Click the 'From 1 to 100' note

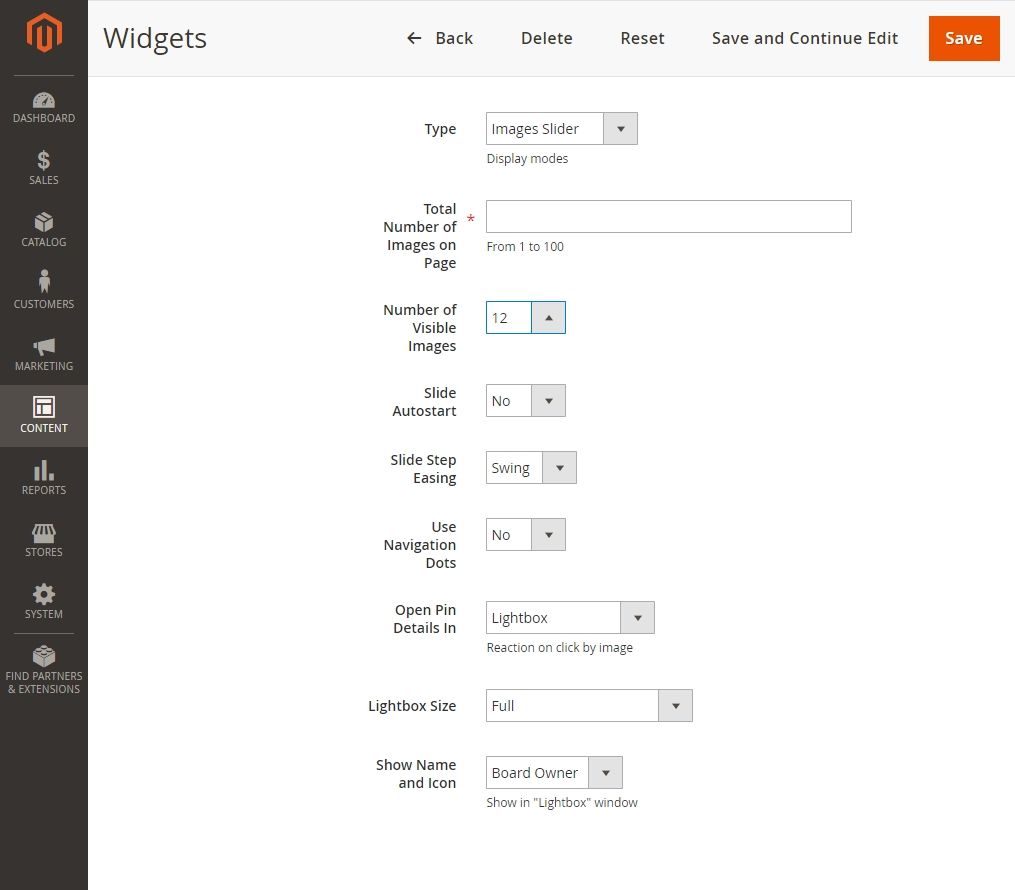[x=525, y=247]
